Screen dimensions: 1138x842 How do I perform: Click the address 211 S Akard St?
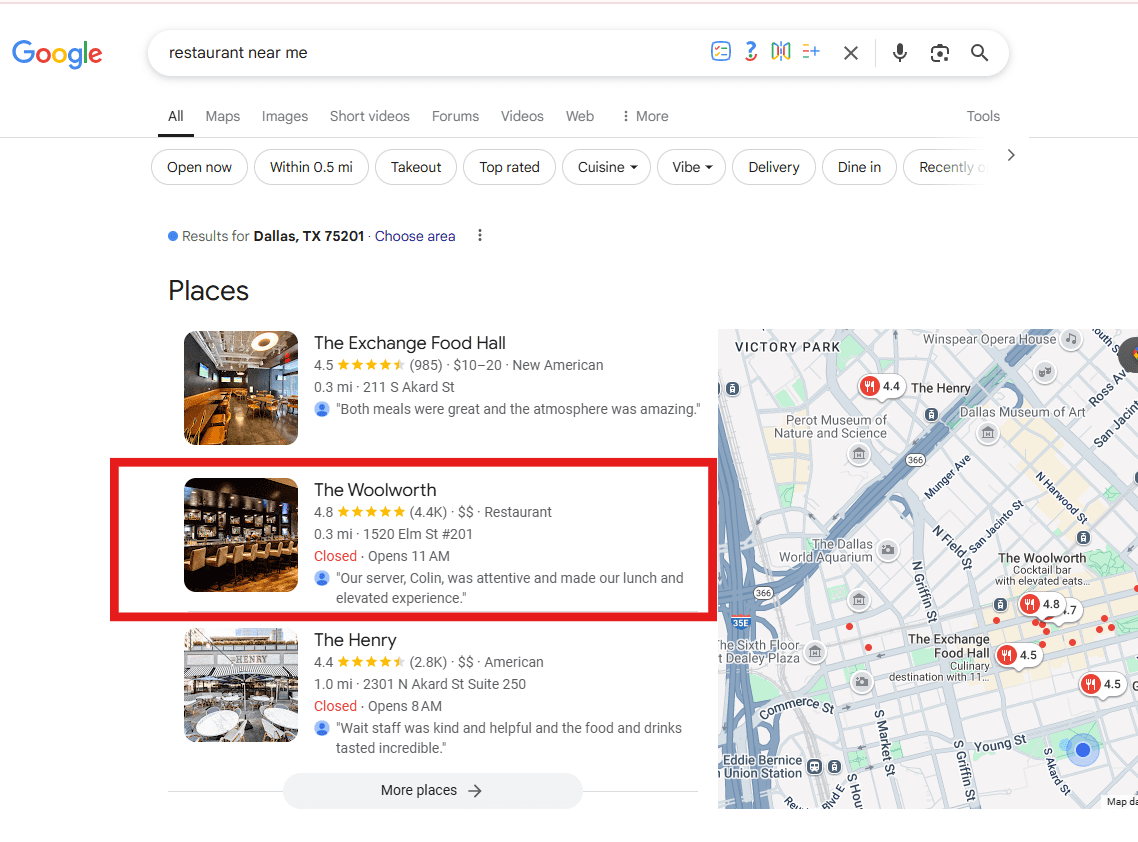click(409, 388)
